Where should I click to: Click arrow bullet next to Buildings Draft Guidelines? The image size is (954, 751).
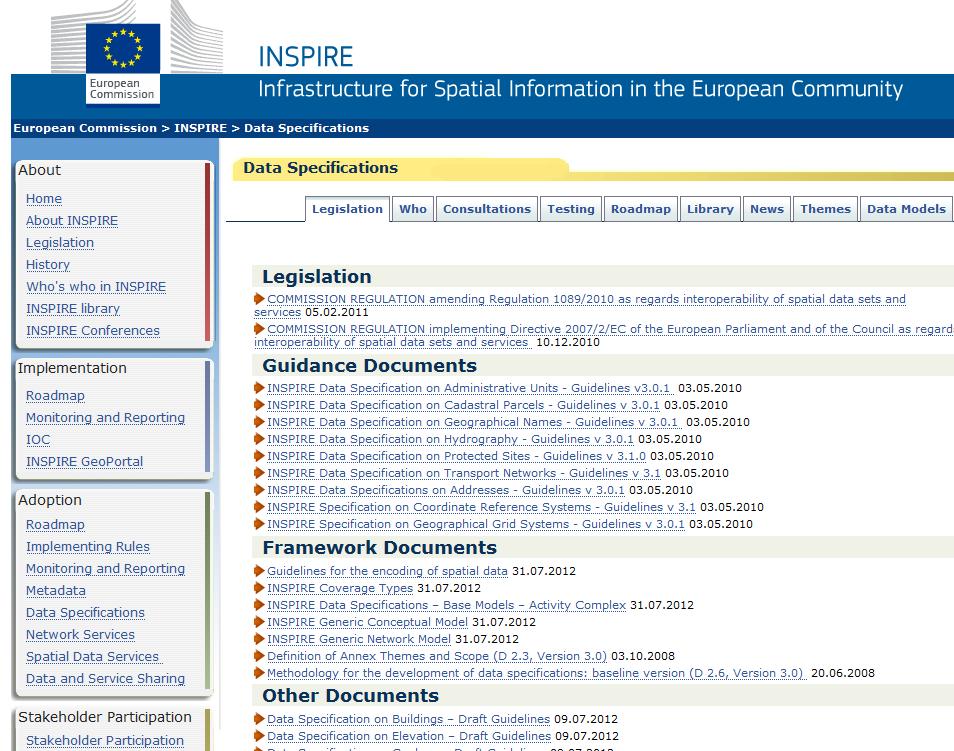coord(259,719)
